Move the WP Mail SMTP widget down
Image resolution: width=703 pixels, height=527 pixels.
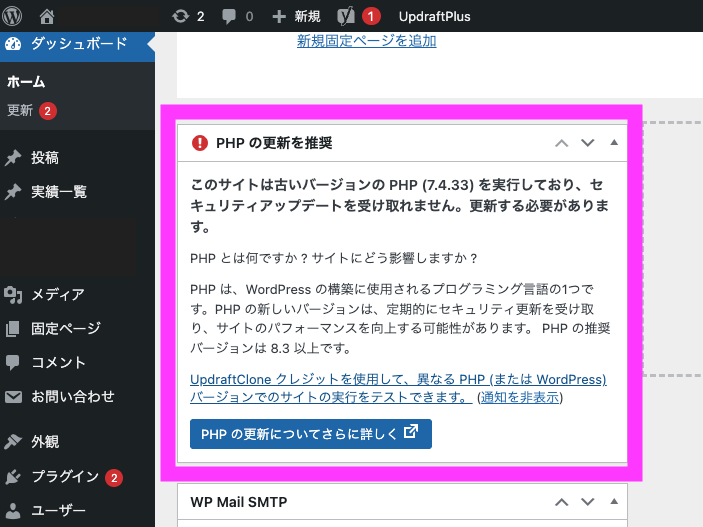[x=588, y=502]
